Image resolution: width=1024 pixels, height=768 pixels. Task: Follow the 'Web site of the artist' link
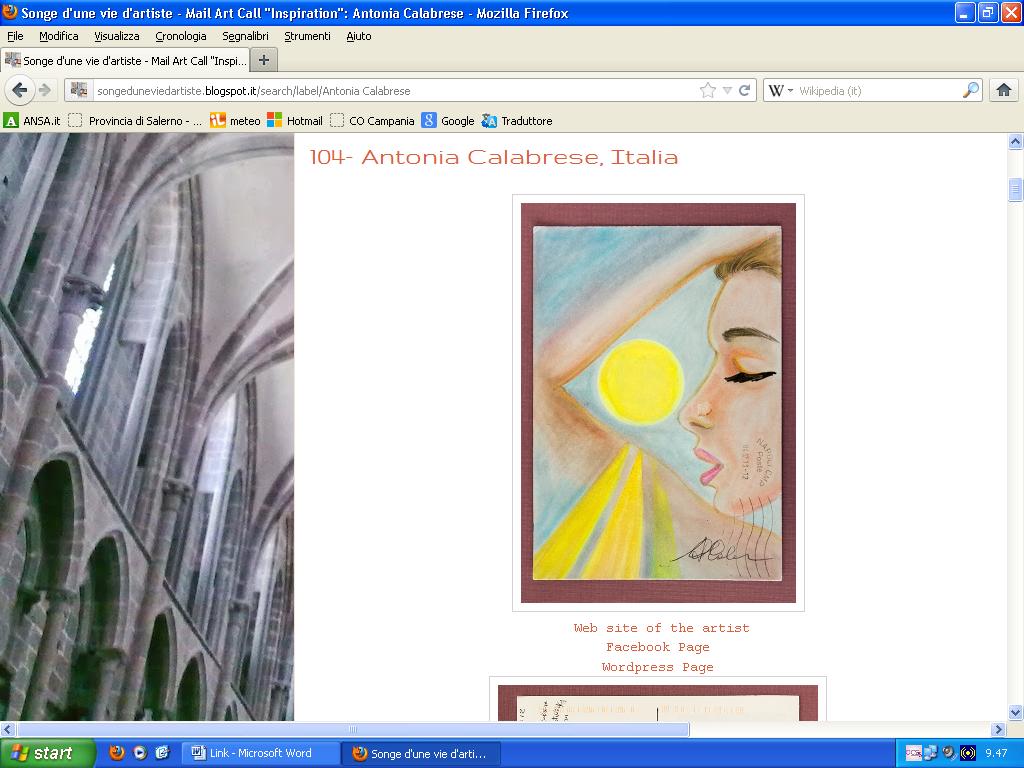(x=661, y=628)
